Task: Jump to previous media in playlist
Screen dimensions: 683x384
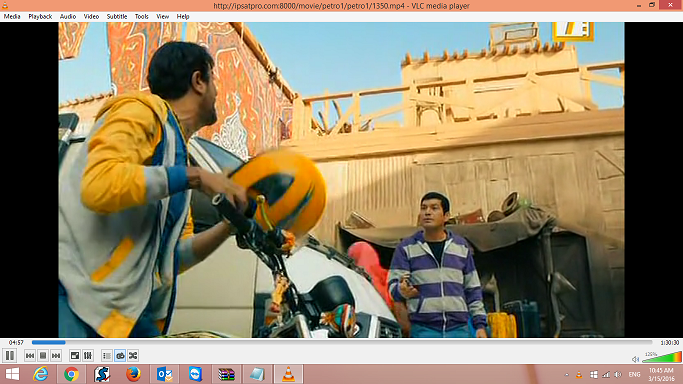Action: coord(30,356)
